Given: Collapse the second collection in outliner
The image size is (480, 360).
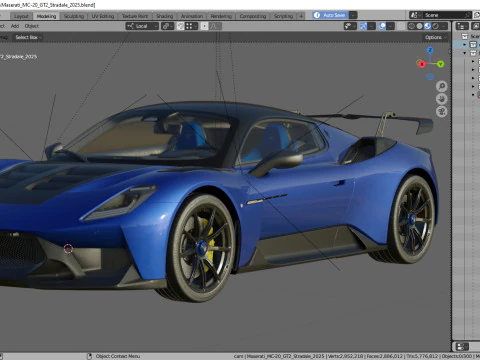Looking at the screenshot, I should pyautogui.click(x=465, y=53).
